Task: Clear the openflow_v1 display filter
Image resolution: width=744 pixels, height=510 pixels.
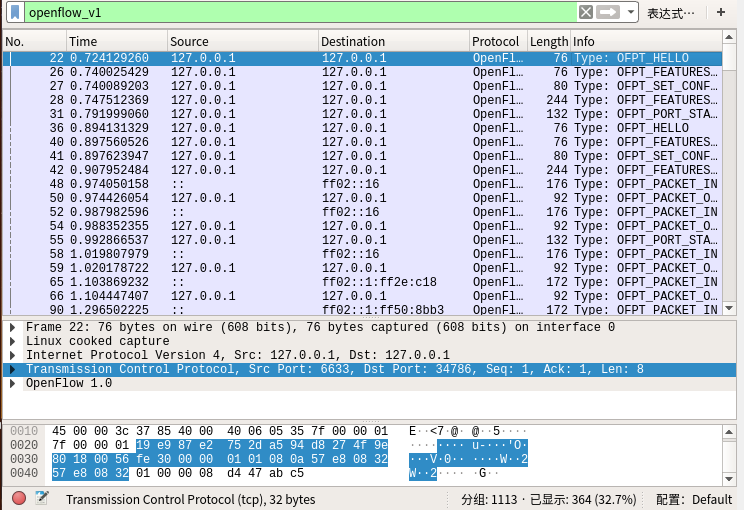Action: coord(586,12)
